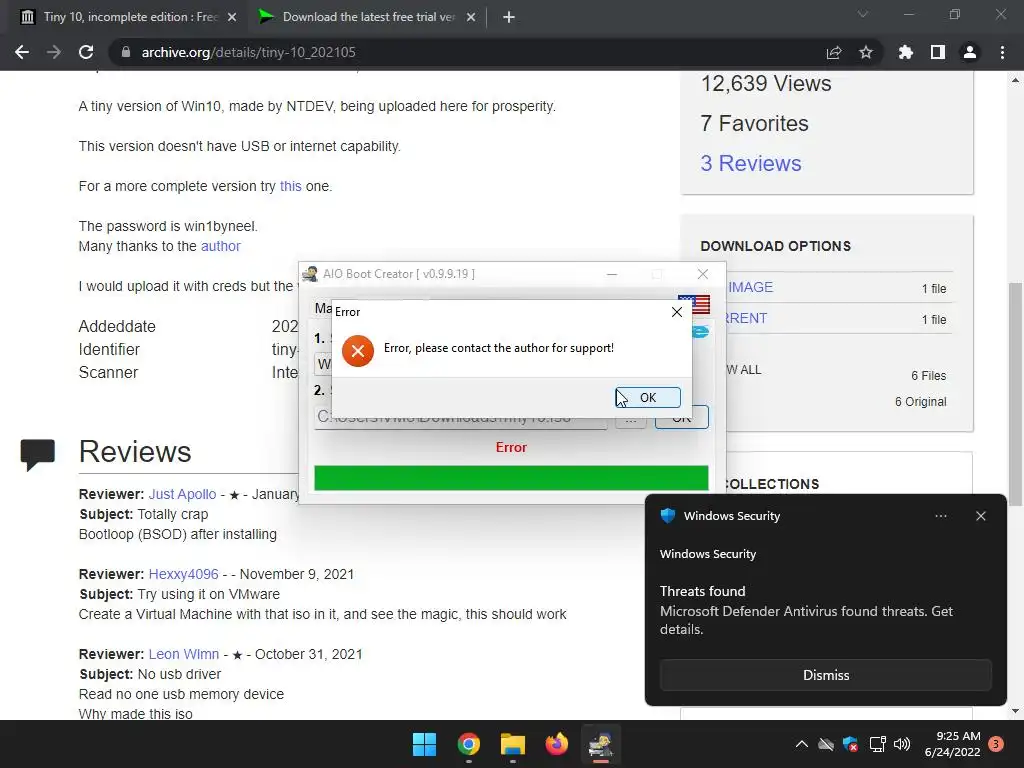Open a new browser tab

point(509,17)
